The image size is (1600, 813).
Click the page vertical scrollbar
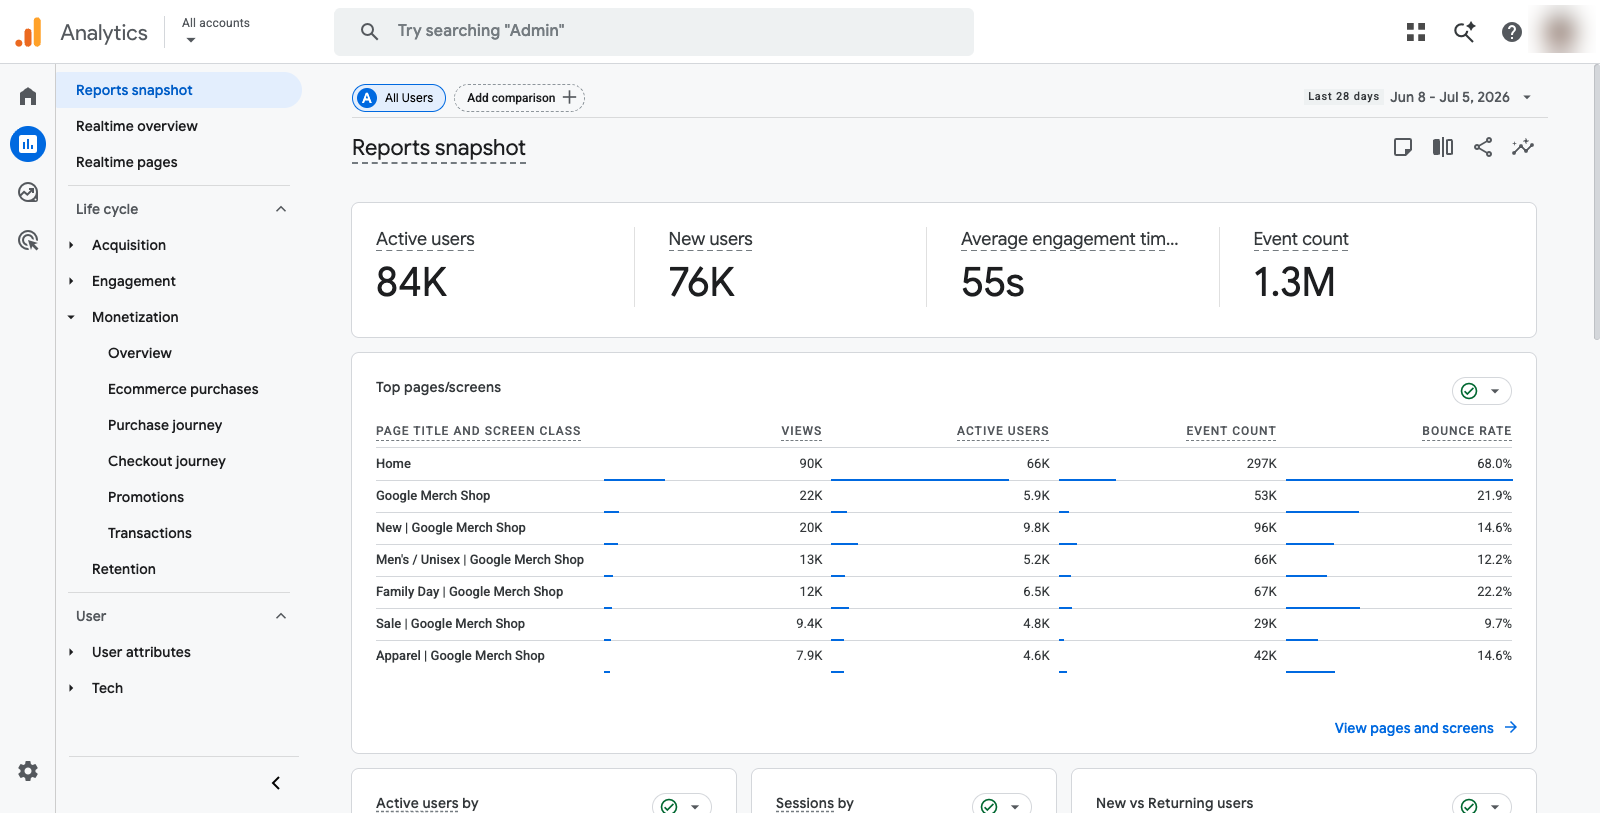pyautogui.click(x=1595, y=203)
